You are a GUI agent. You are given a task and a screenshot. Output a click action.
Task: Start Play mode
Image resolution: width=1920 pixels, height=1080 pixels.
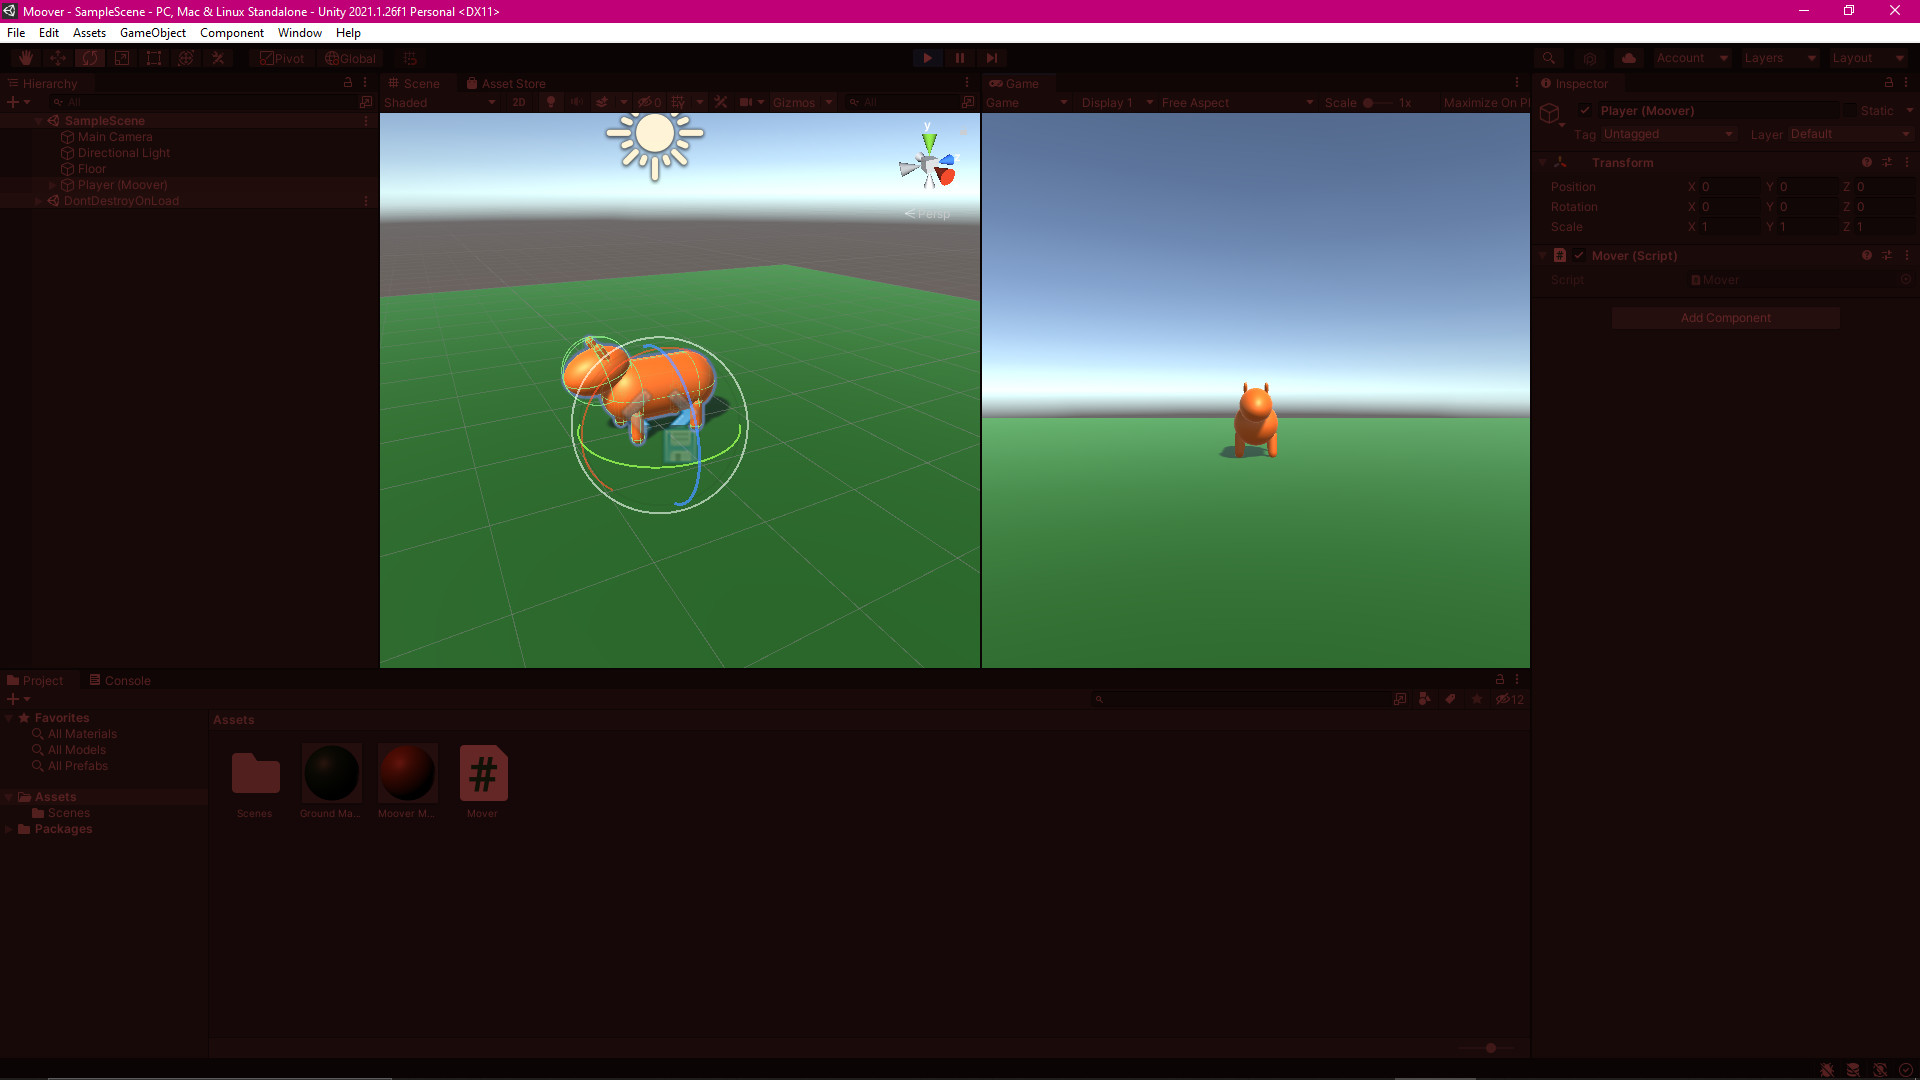point(927,58)
